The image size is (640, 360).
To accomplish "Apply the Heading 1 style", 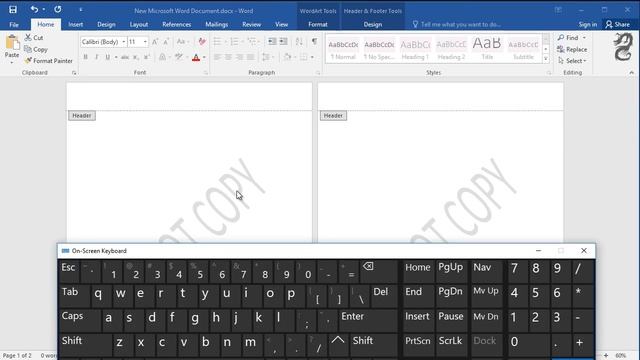I will (415, 49).
